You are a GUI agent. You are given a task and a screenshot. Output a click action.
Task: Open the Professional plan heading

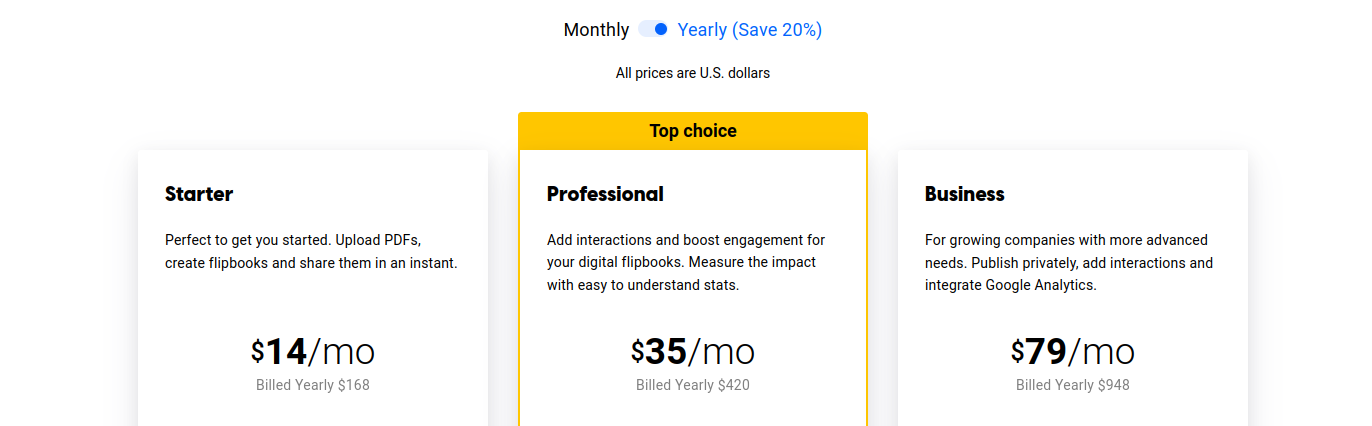coord(605,194)
